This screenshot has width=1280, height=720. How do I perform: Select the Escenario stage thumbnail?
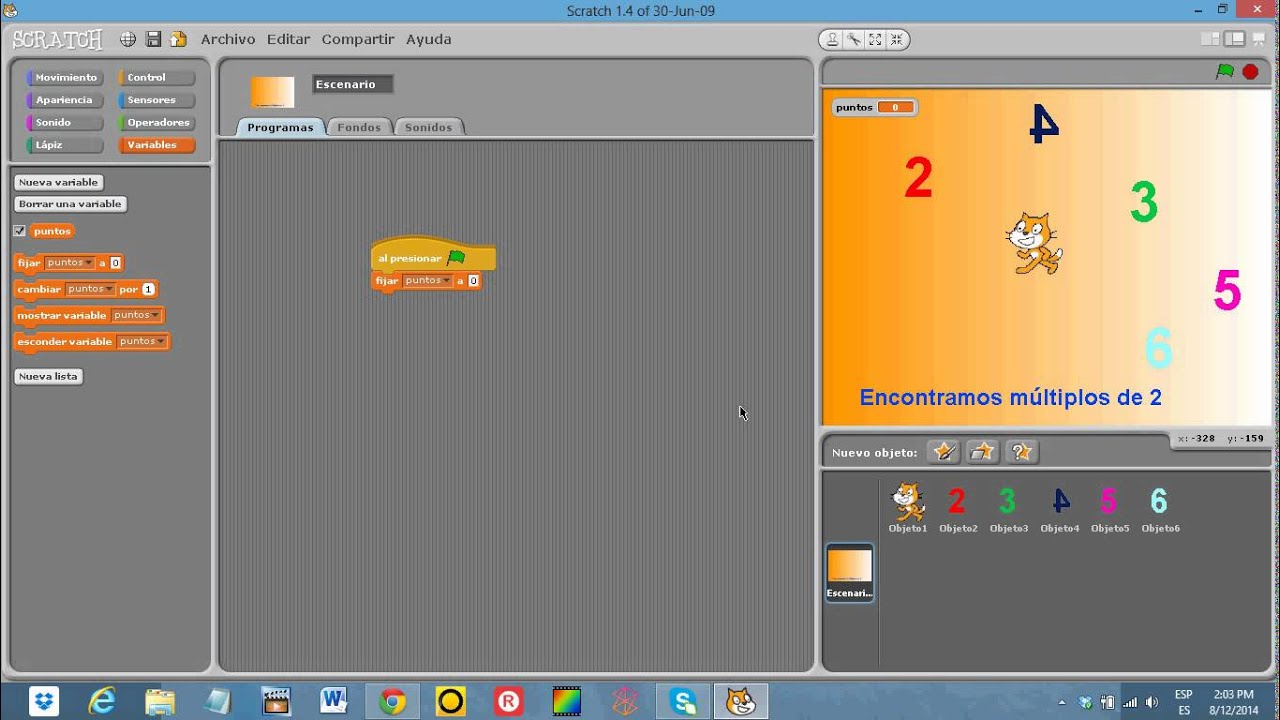(850, 573)
